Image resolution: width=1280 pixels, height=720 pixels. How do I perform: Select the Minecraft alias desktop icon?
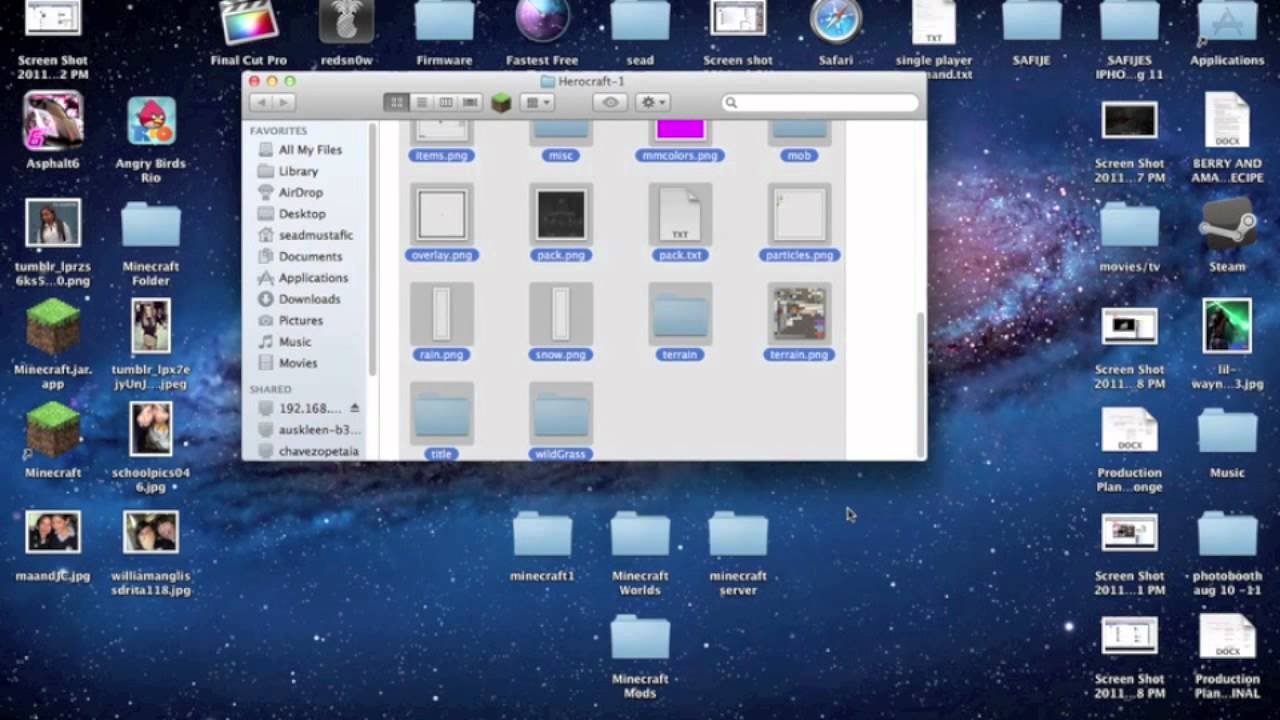tap(53, 430)
